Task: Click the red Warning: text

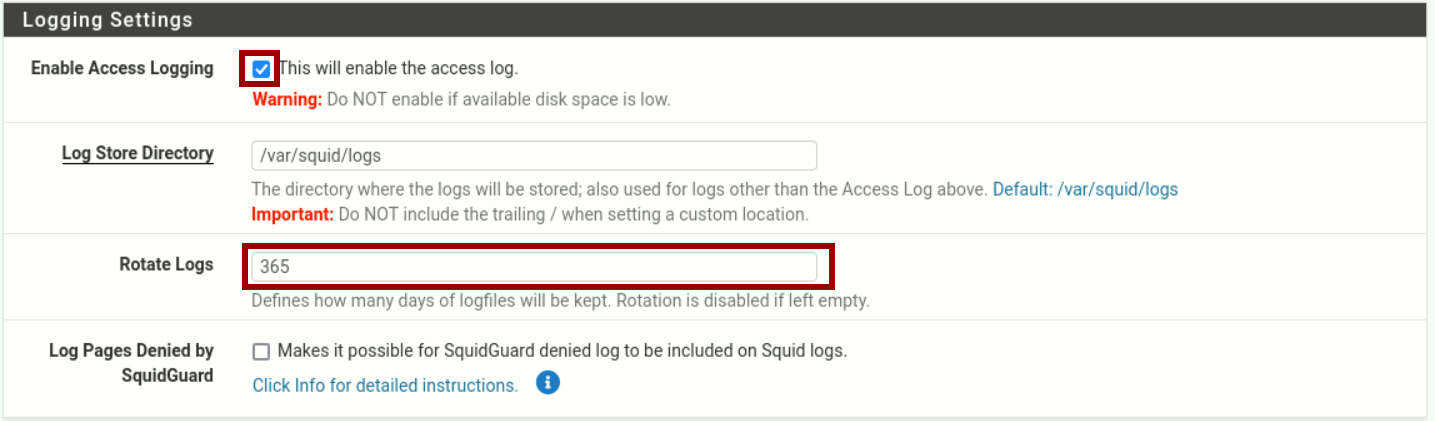Action: pos(287,99)
